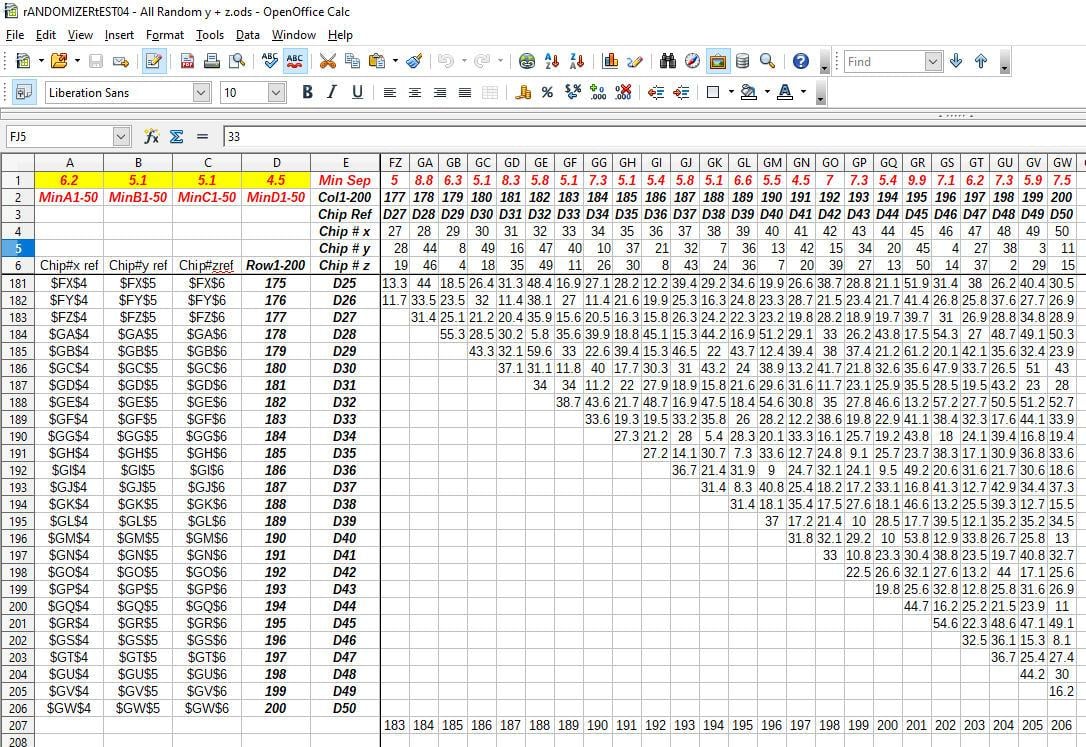The height and width of the screenshot is (747, 1086).
Task: Click the Open file folder icon
Action: (59, 61)
